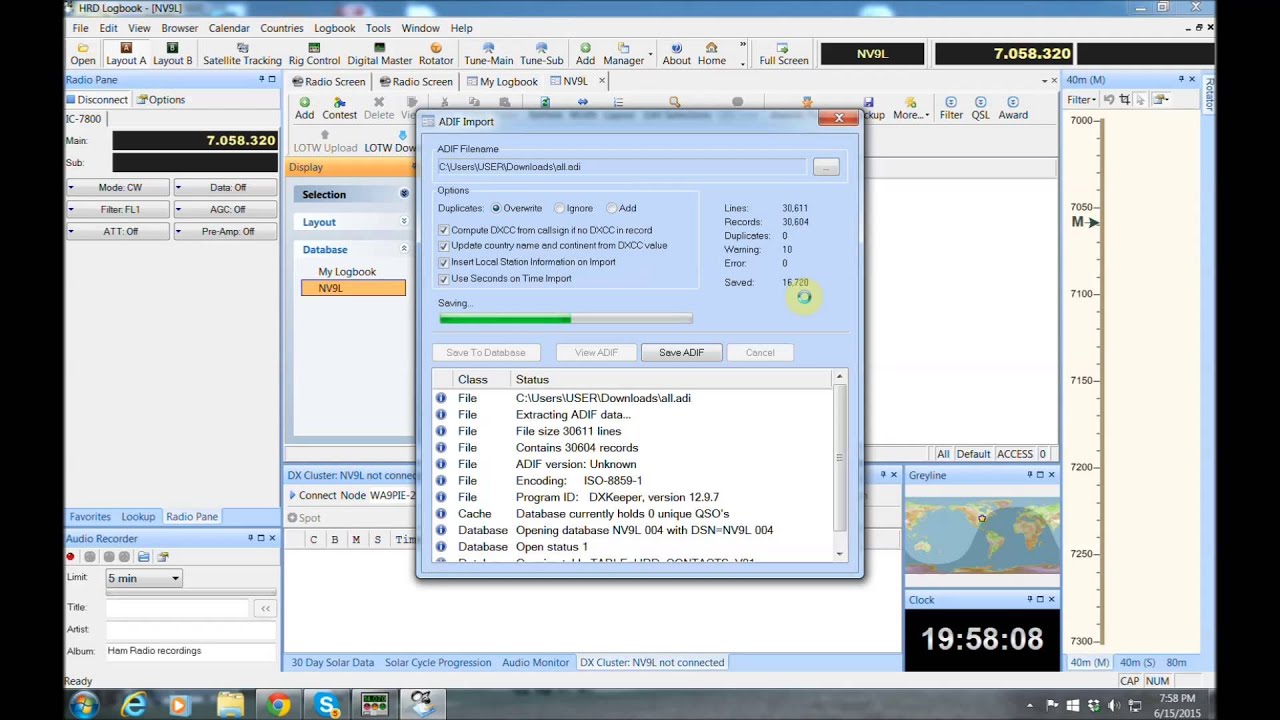Add a logbook entry with green Add icon

pyautogui.click(x=304, y=108)
